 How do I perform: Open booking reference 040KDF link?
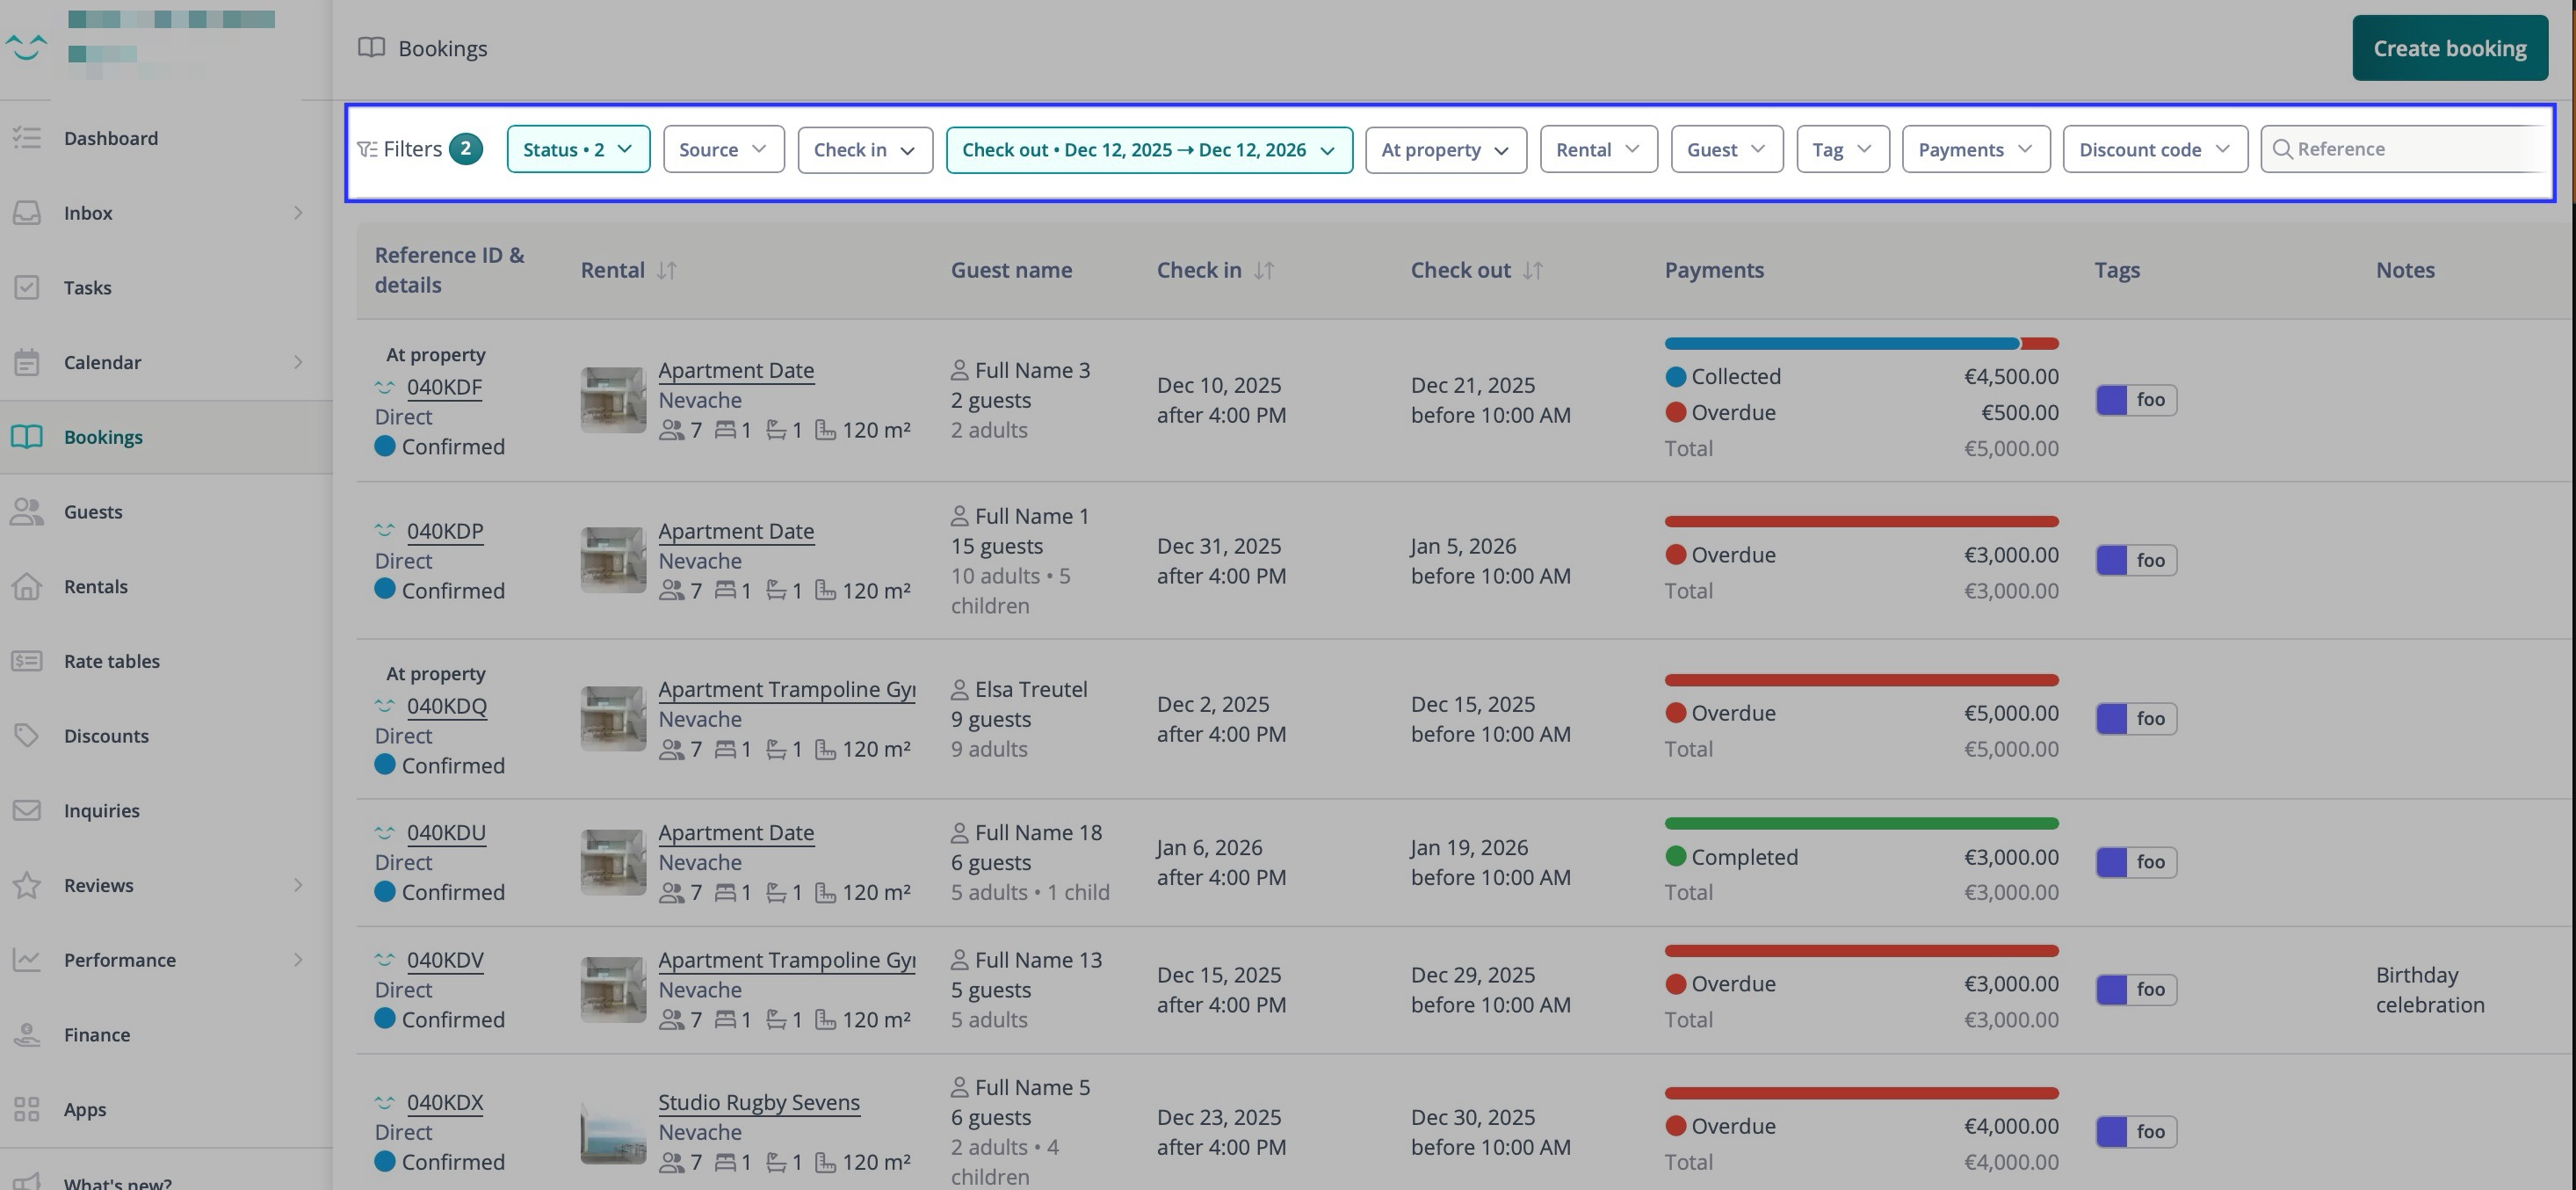point(444,387)
